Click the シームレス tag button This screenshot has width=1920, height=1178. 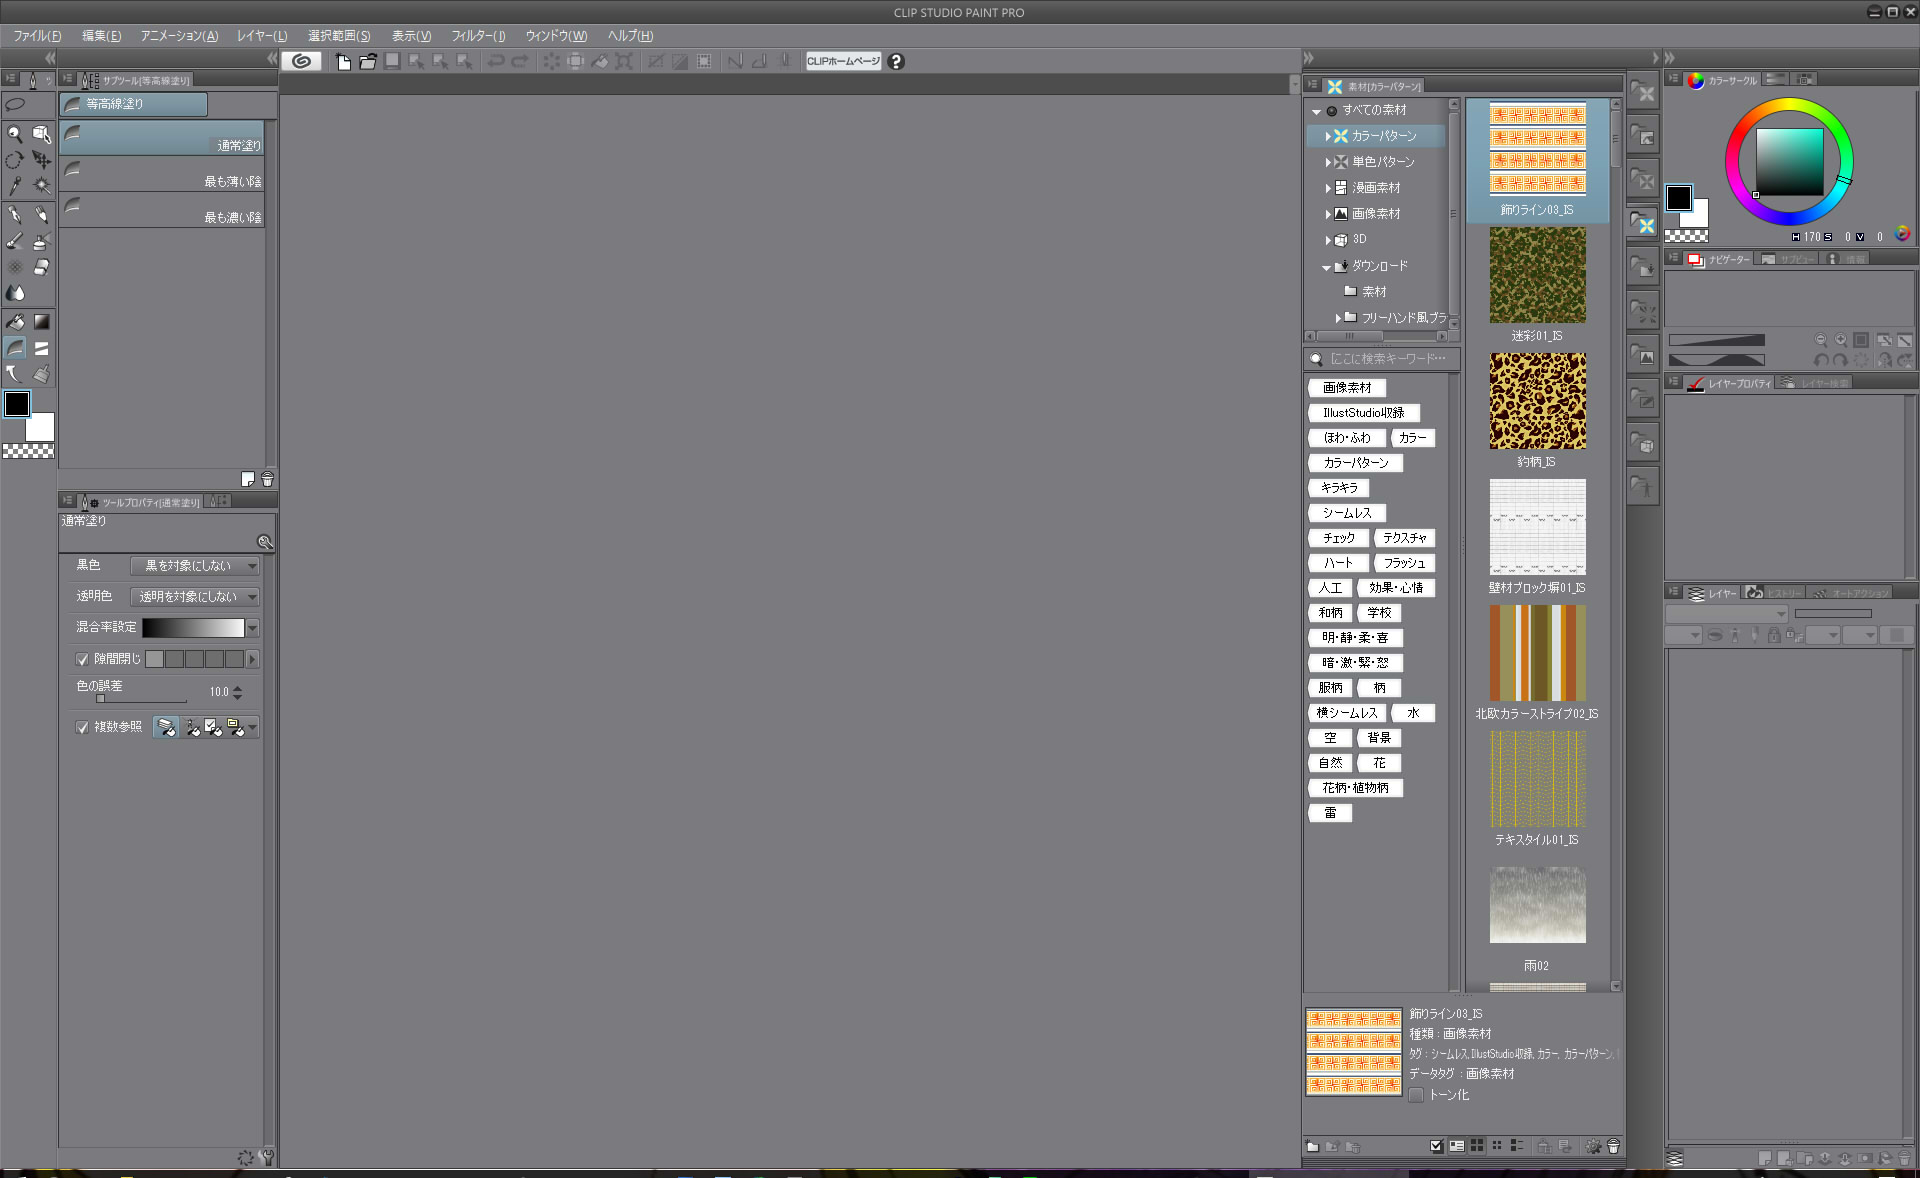click(x=1346, y=513)
